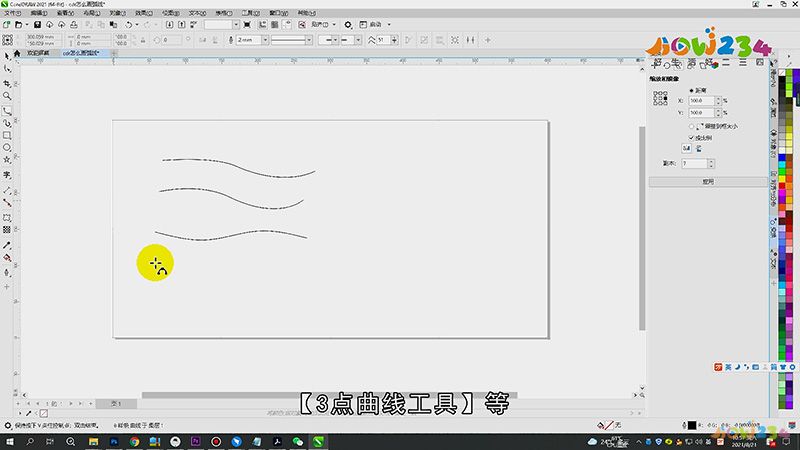
Task: Select the Drop shadow effects tool
Action: click(x=7, y=218)
